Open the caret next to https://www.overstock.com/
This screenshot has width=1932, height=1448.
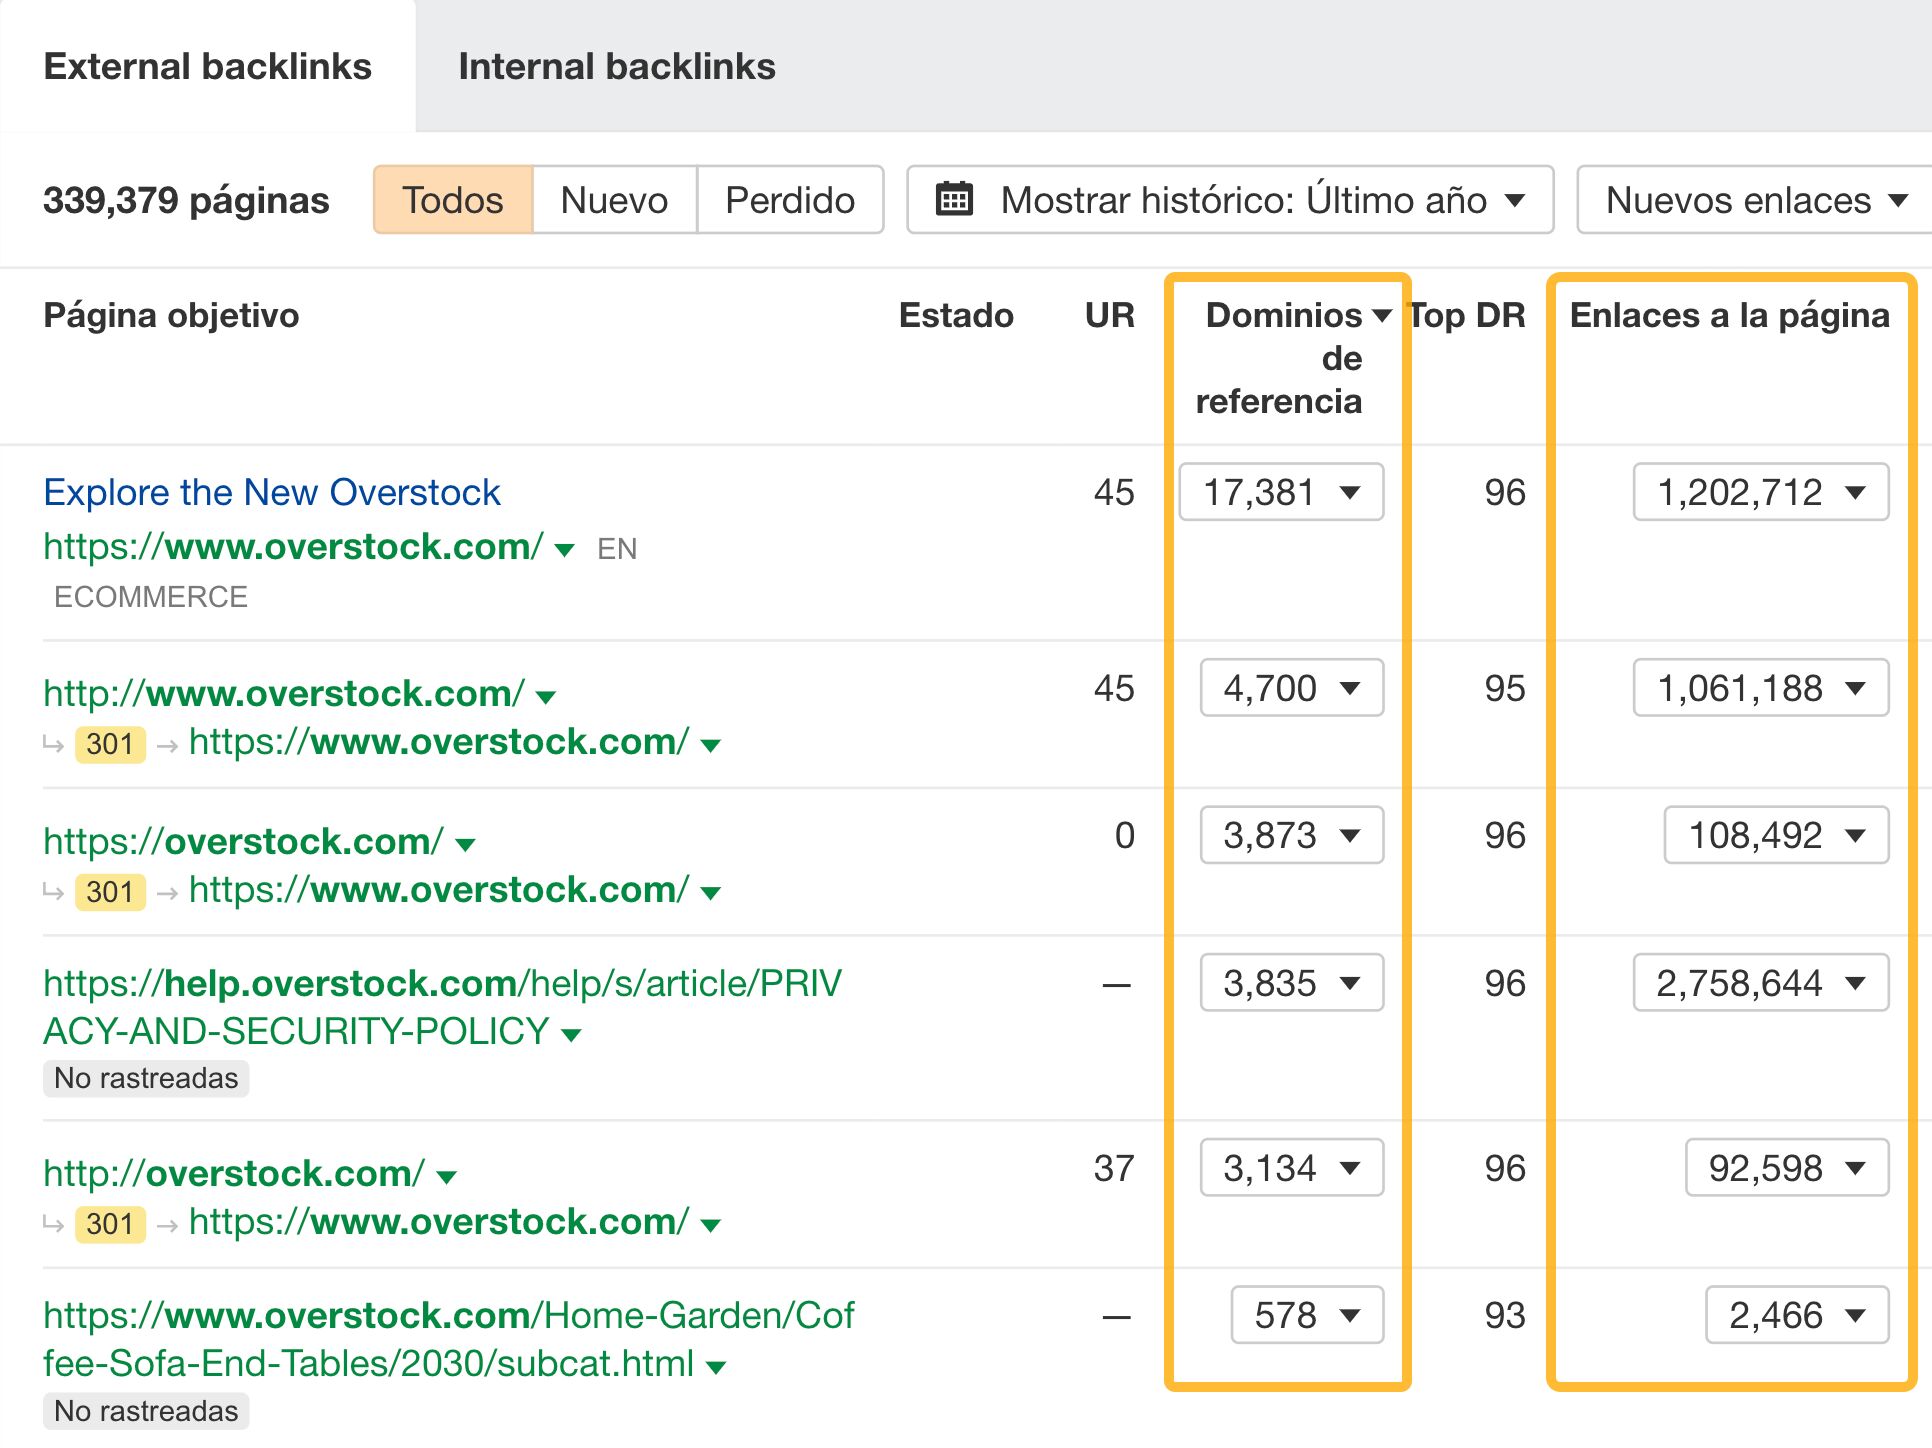tap(563, 548)
